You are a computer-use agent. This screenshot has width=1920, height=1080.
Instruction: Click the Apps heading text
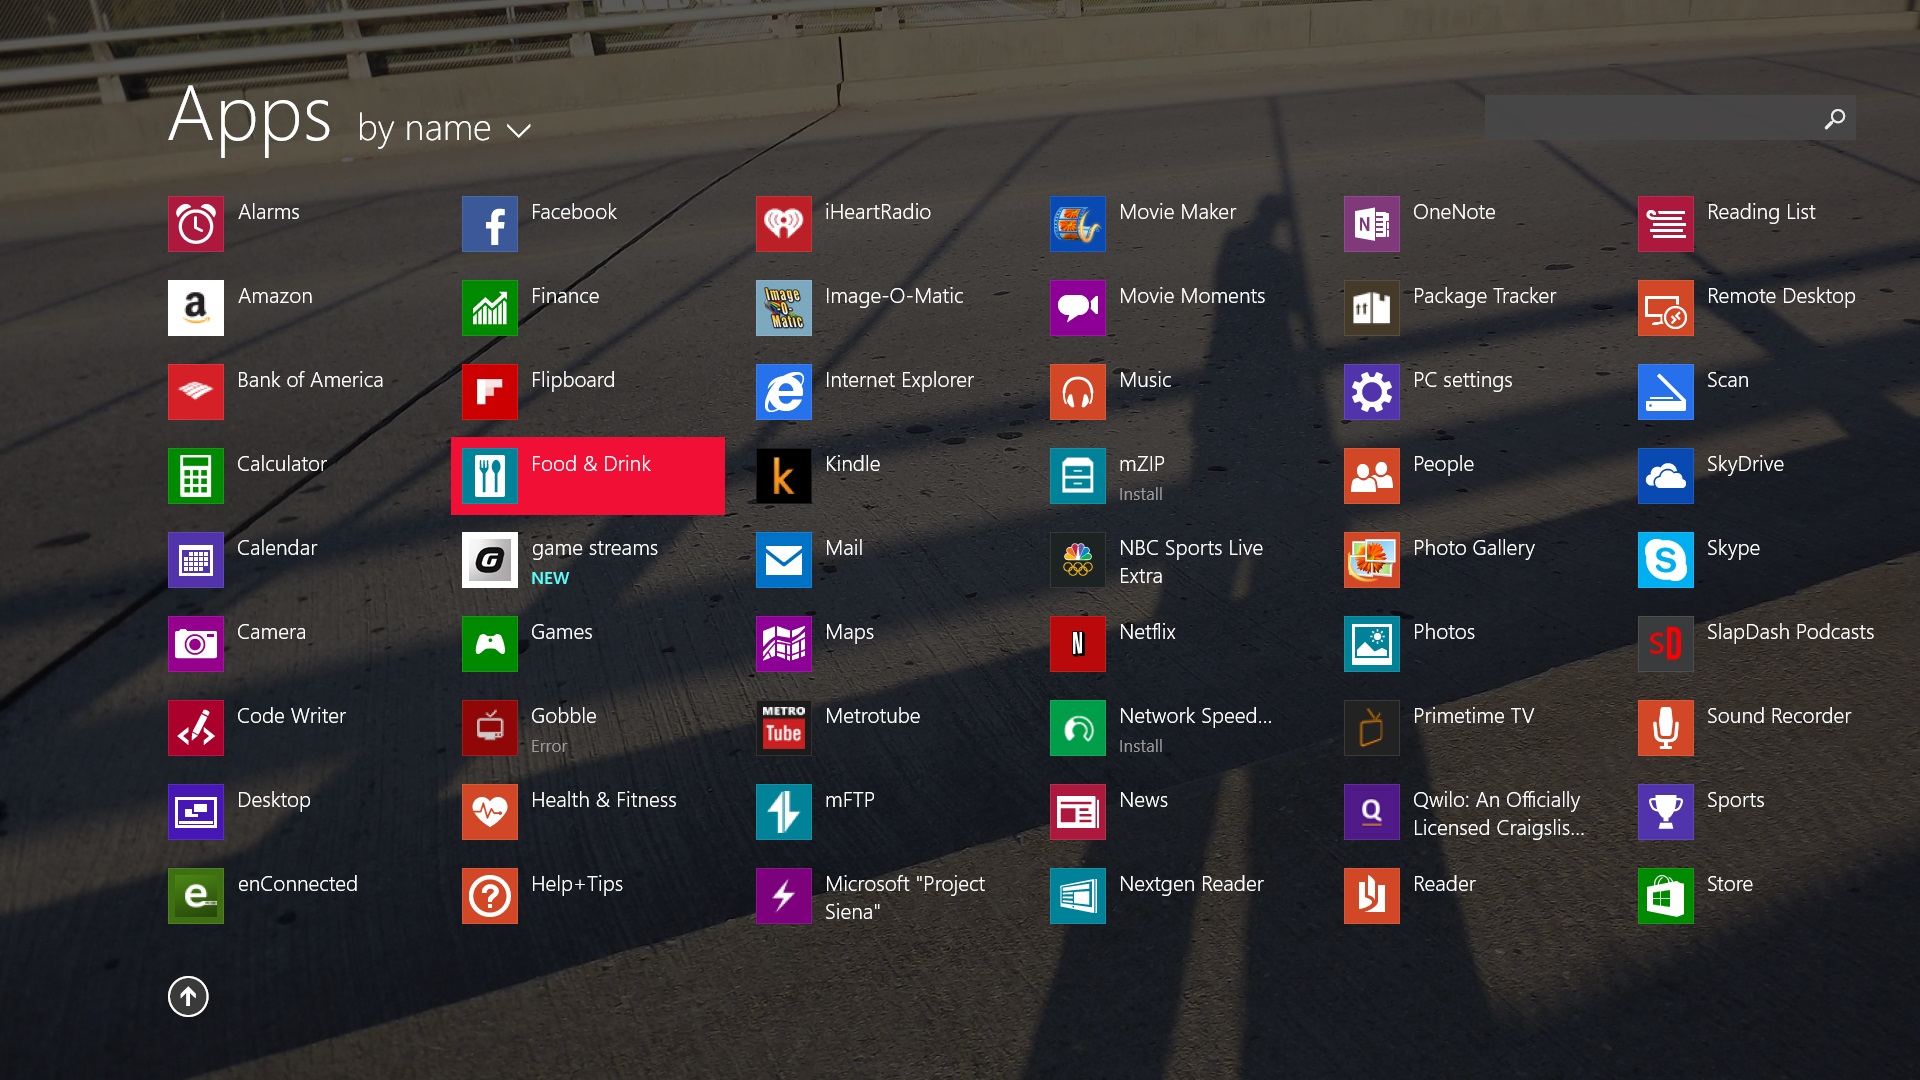[x=249, y=118]
